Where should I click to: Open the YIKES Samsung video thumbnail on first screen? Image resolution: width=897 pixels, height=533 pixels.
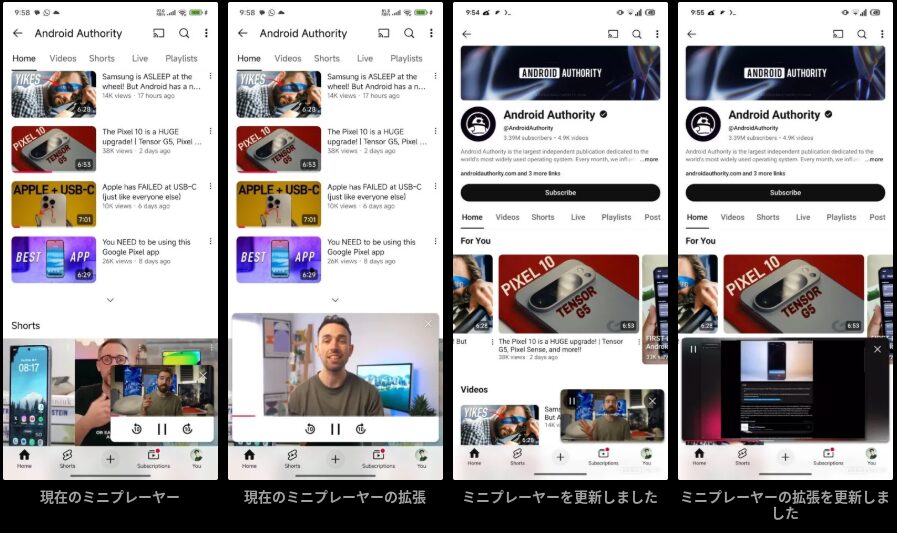point(54,94)
